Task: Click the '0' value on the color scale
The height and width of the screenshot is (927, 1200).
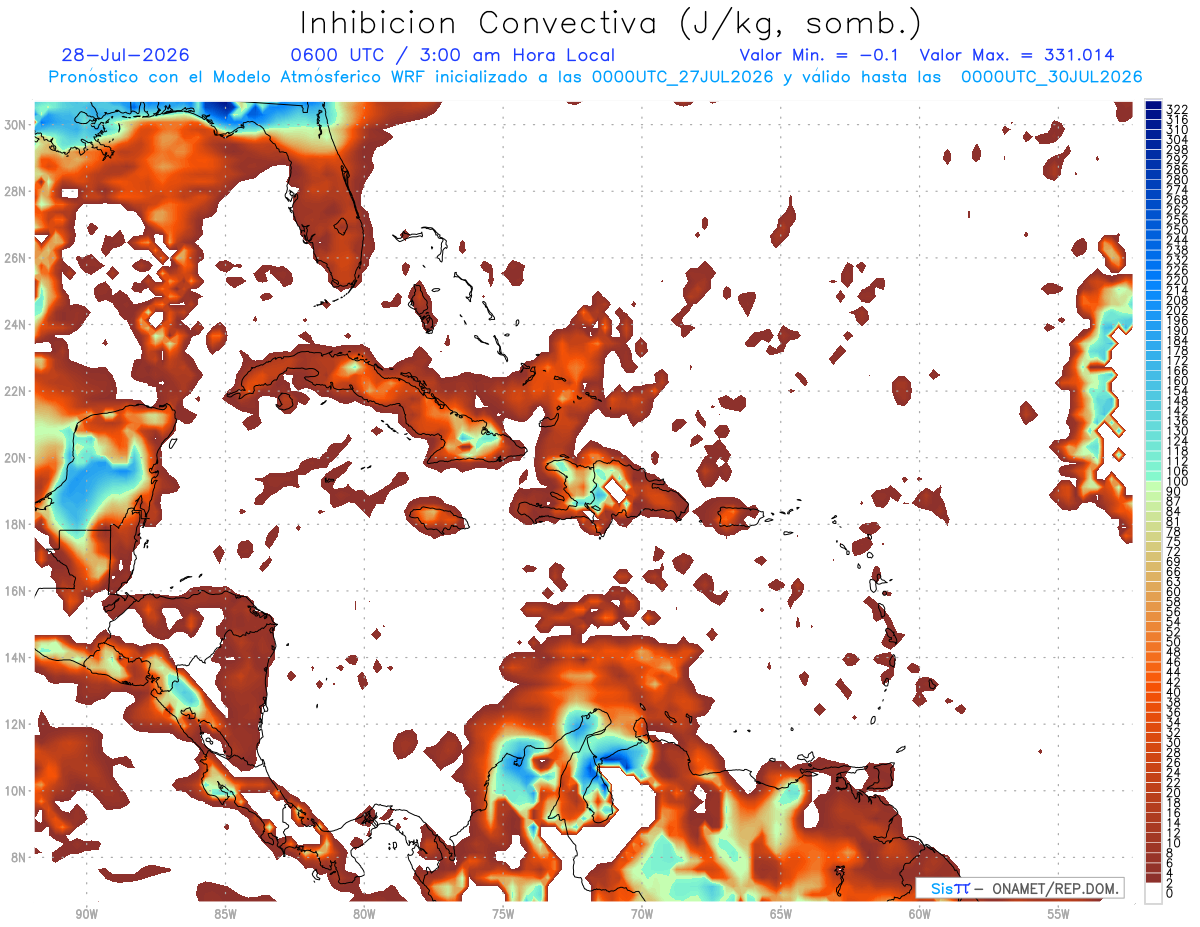Action: (1170, 893)
